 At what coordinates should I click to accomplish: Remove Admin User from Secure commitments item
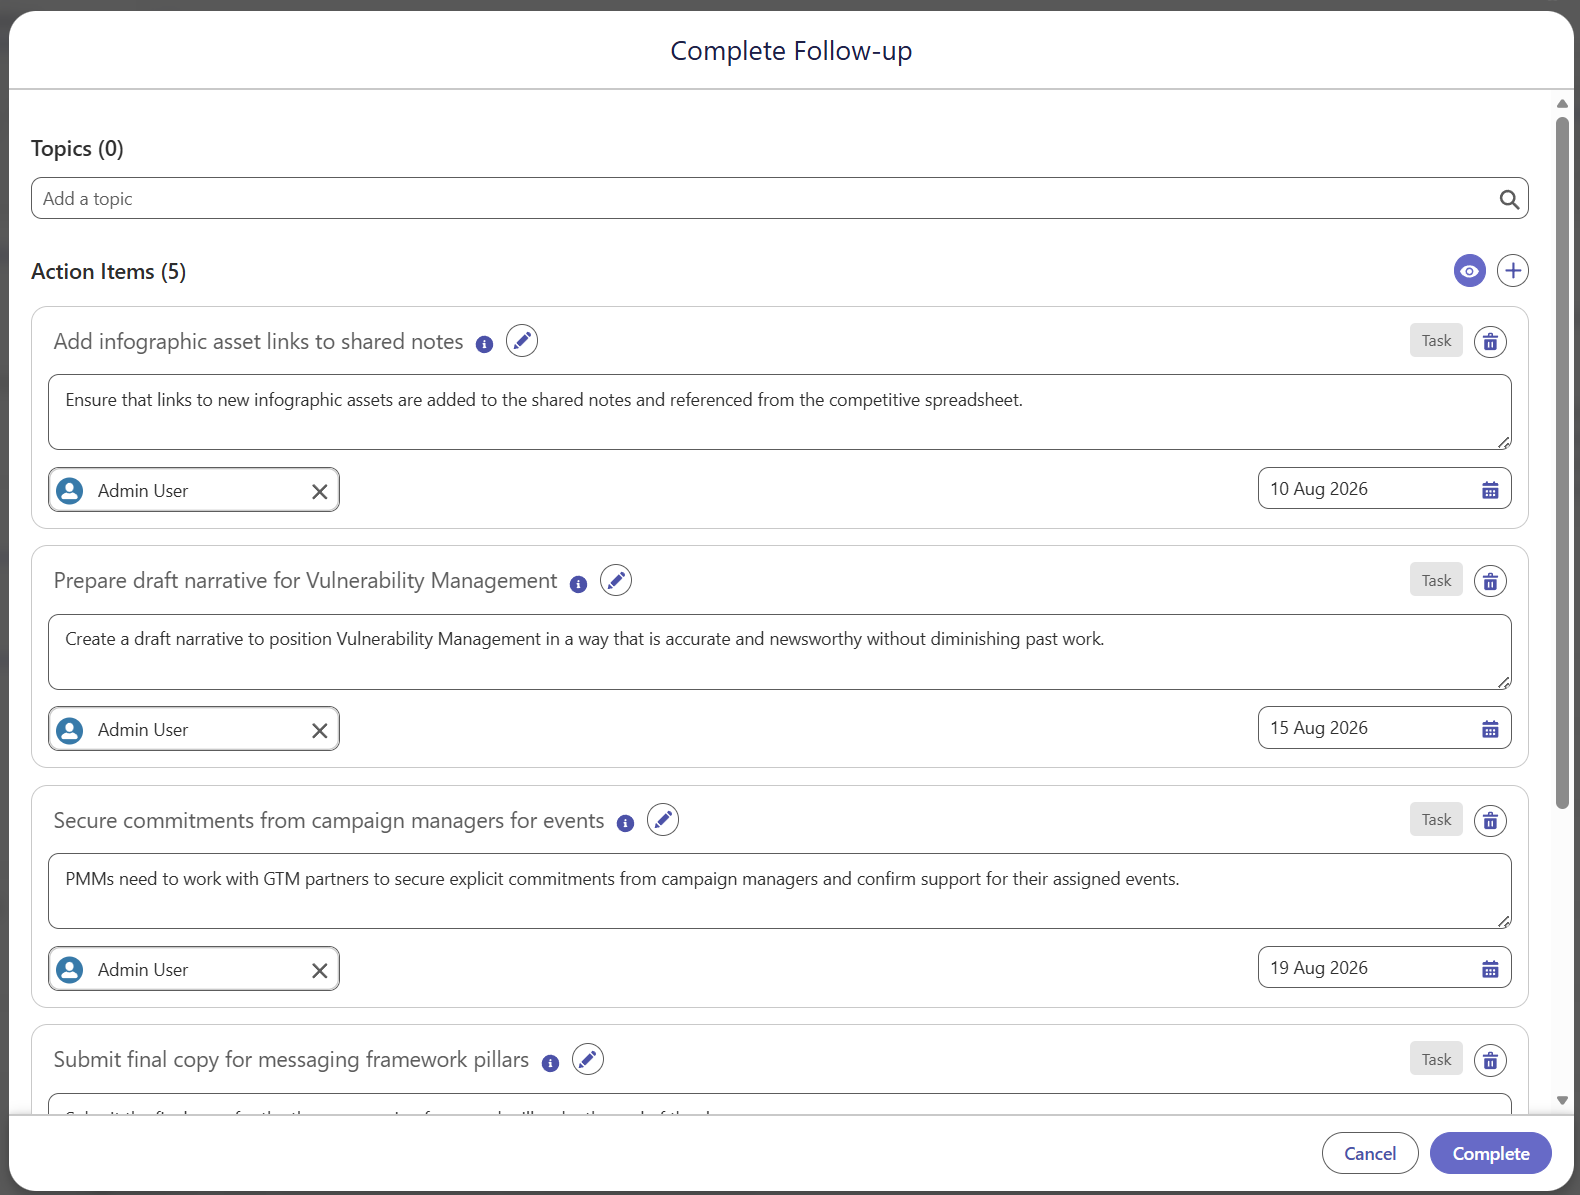point(319,970)
